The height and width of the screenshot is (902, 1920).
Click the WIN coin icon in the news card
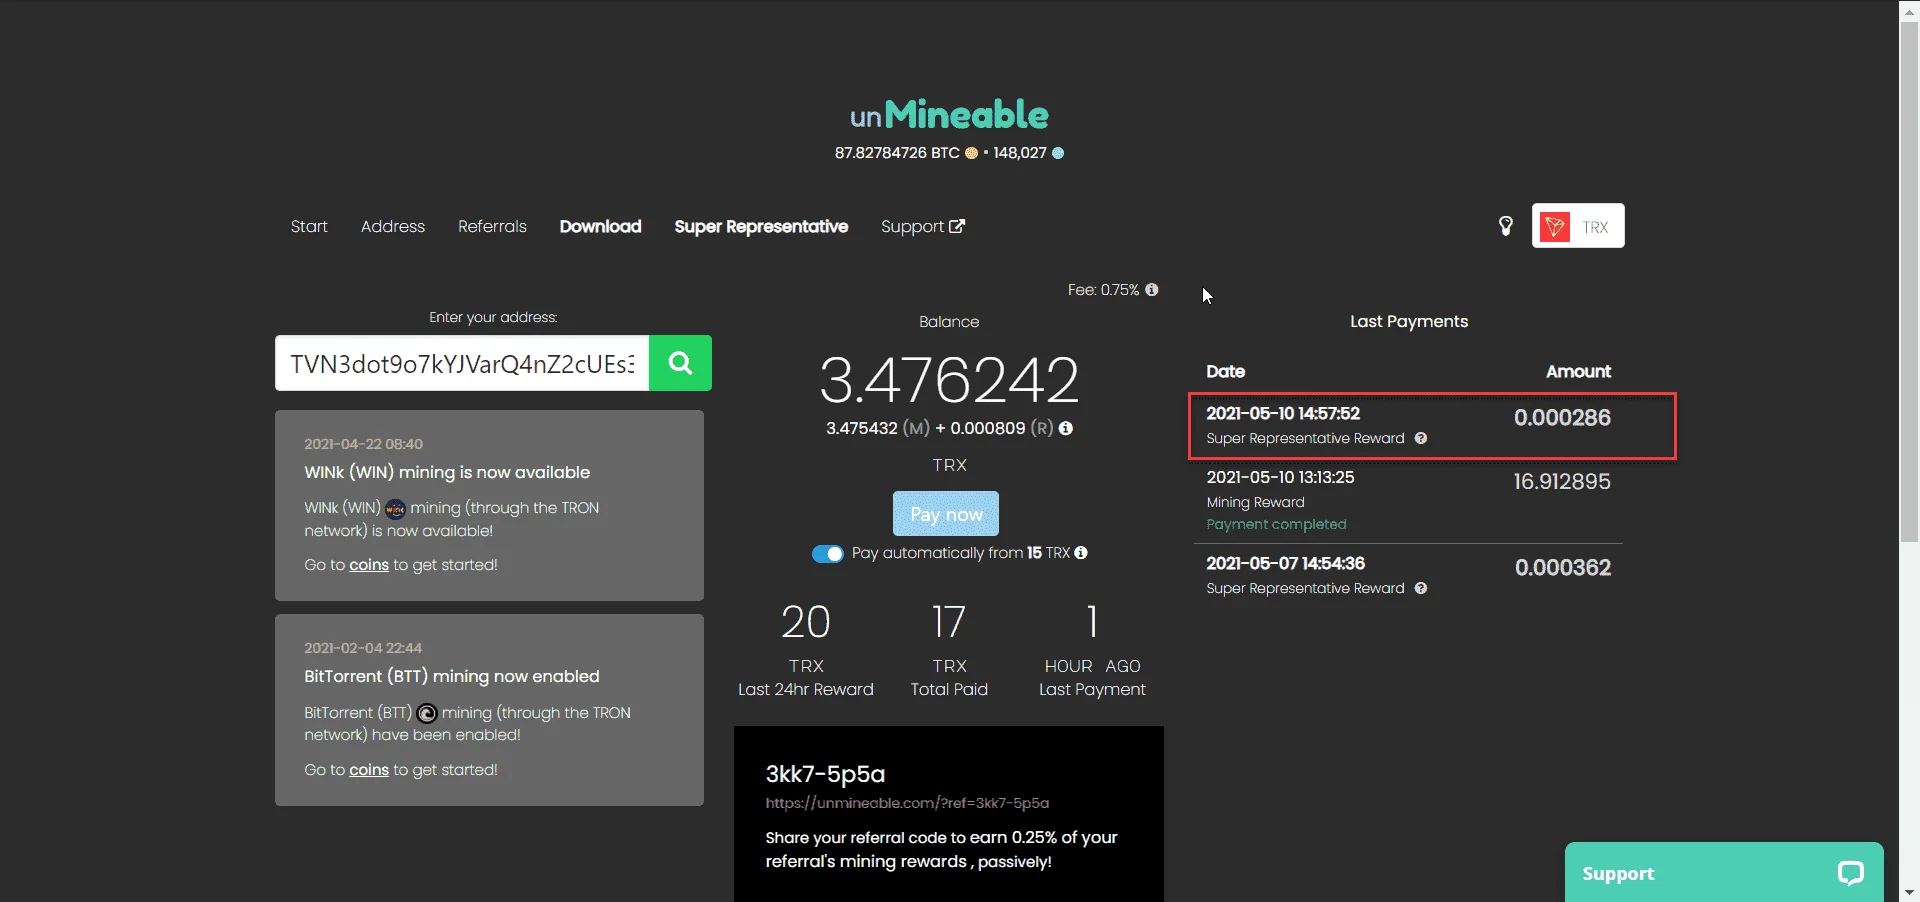(x=395, y=509)
